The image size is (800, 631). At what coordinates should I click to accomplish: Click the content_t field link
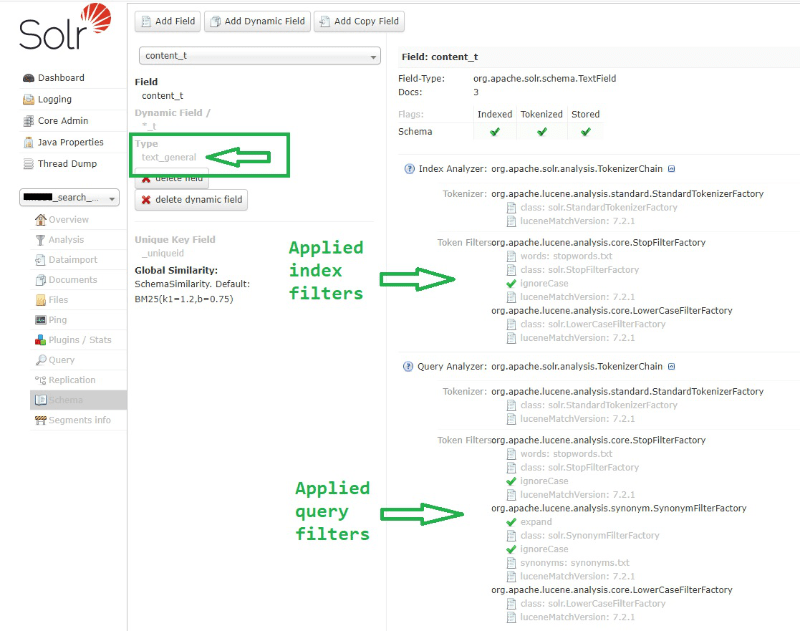[x=162, y=95]
